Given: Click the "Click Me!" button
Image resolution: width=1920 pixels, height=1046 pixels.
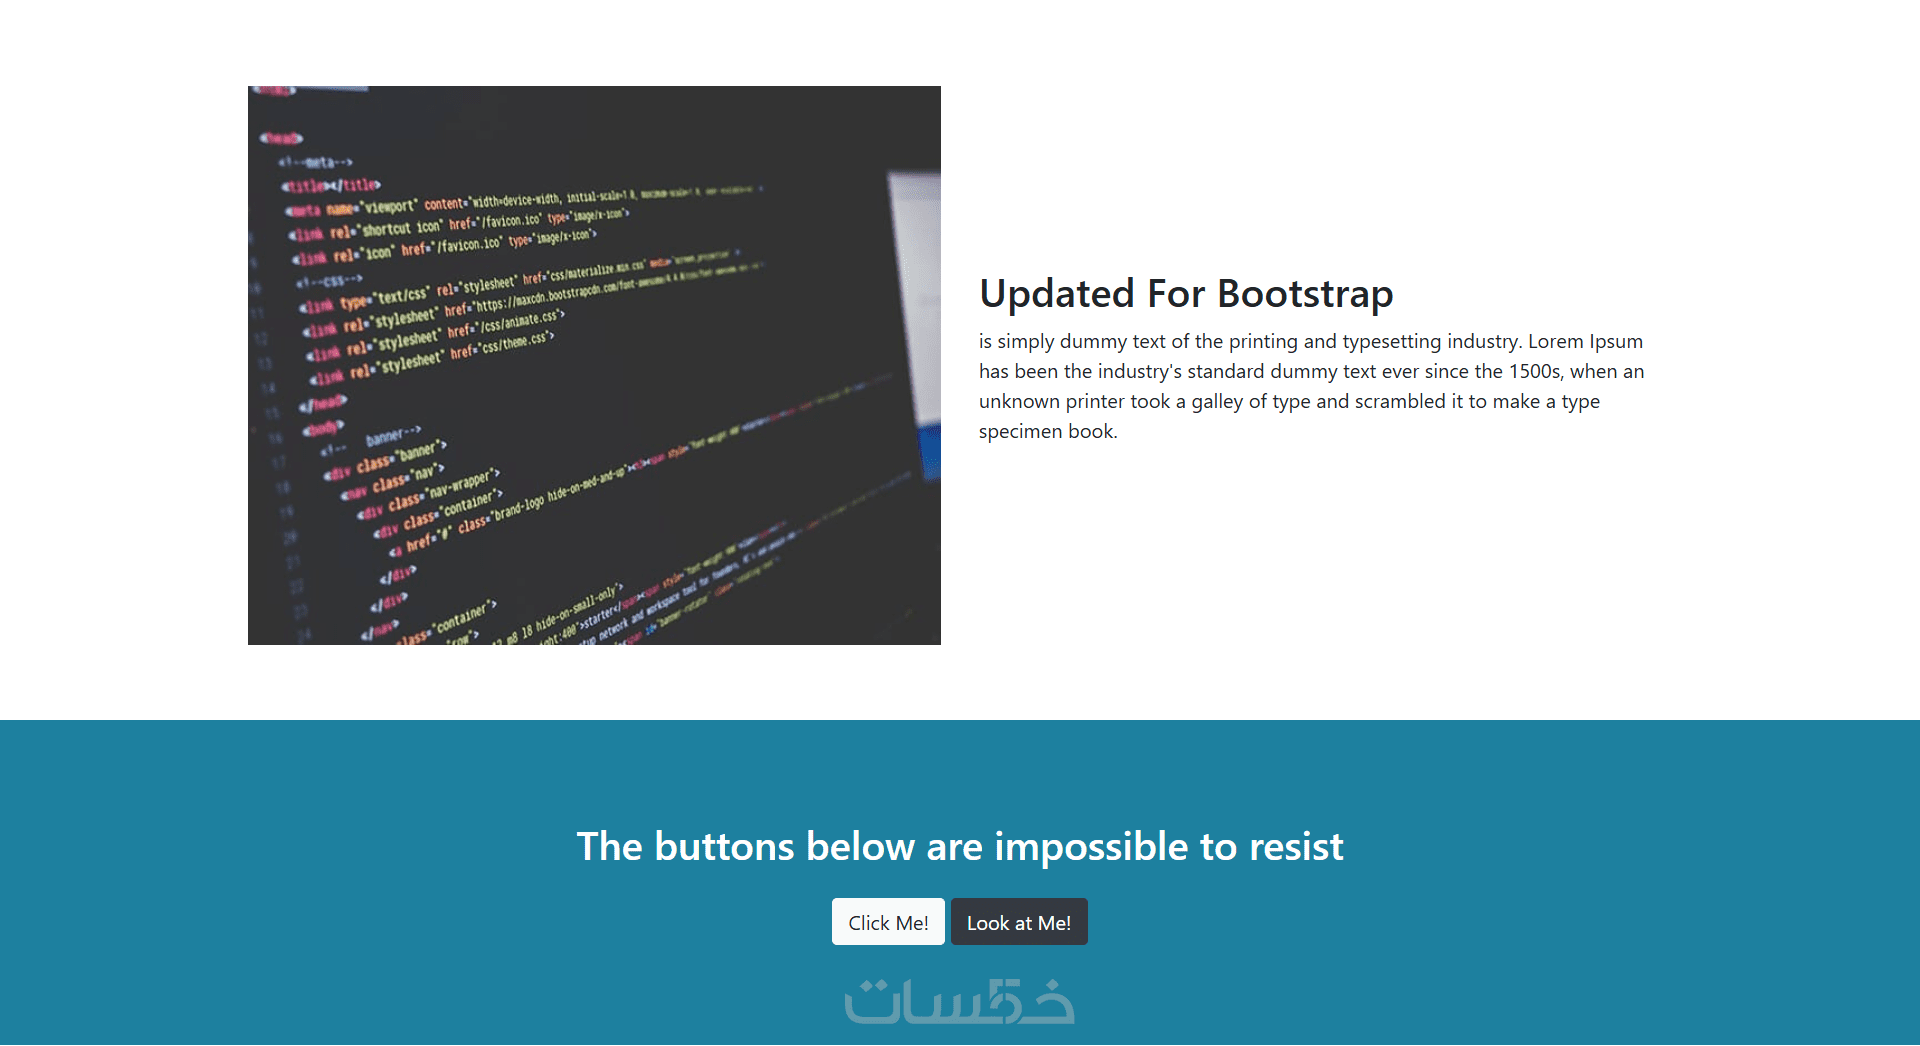Looking at the screenshot, I should click(x=888, y=922).
